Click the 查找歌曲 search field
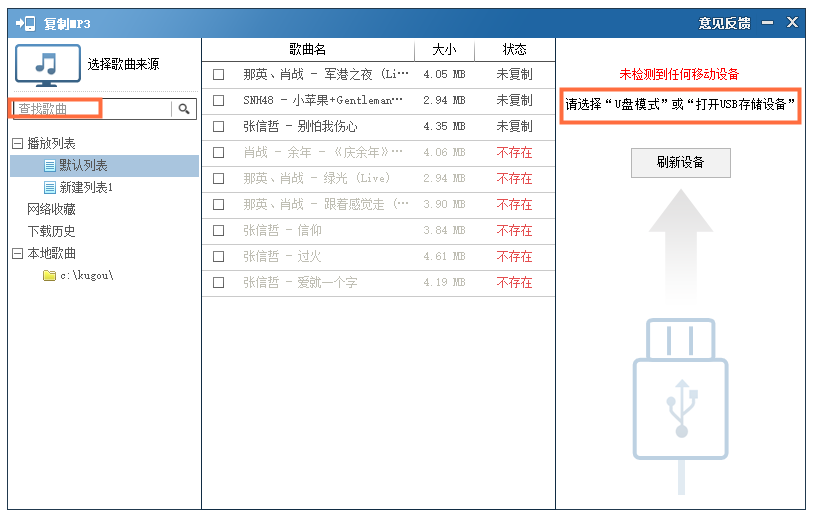 92,109
